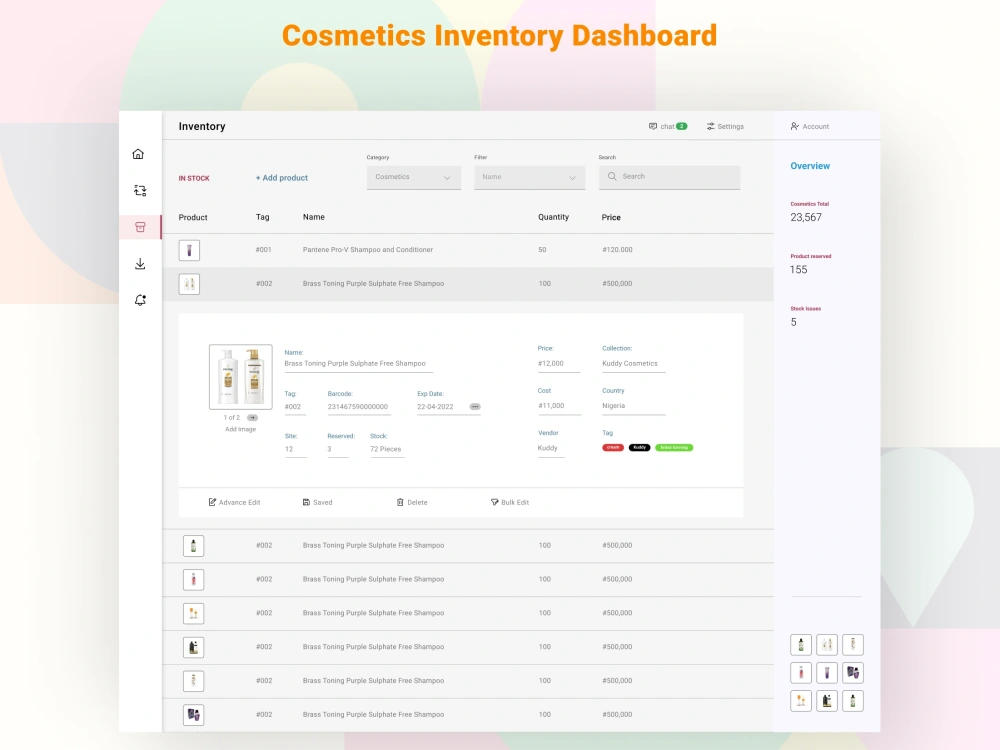Click the Bulk Edit label

pyautogui.click(x=515, y=503)
